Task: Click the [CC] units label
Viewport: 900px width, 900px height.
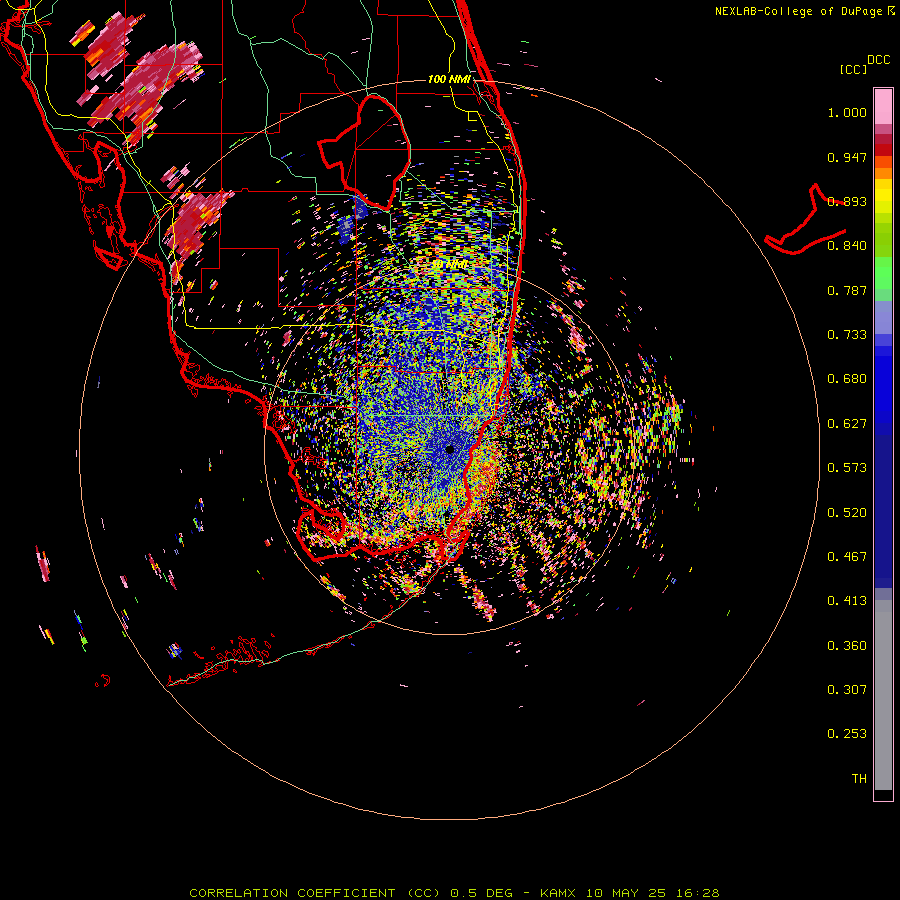Action: (x=854, y=69)
